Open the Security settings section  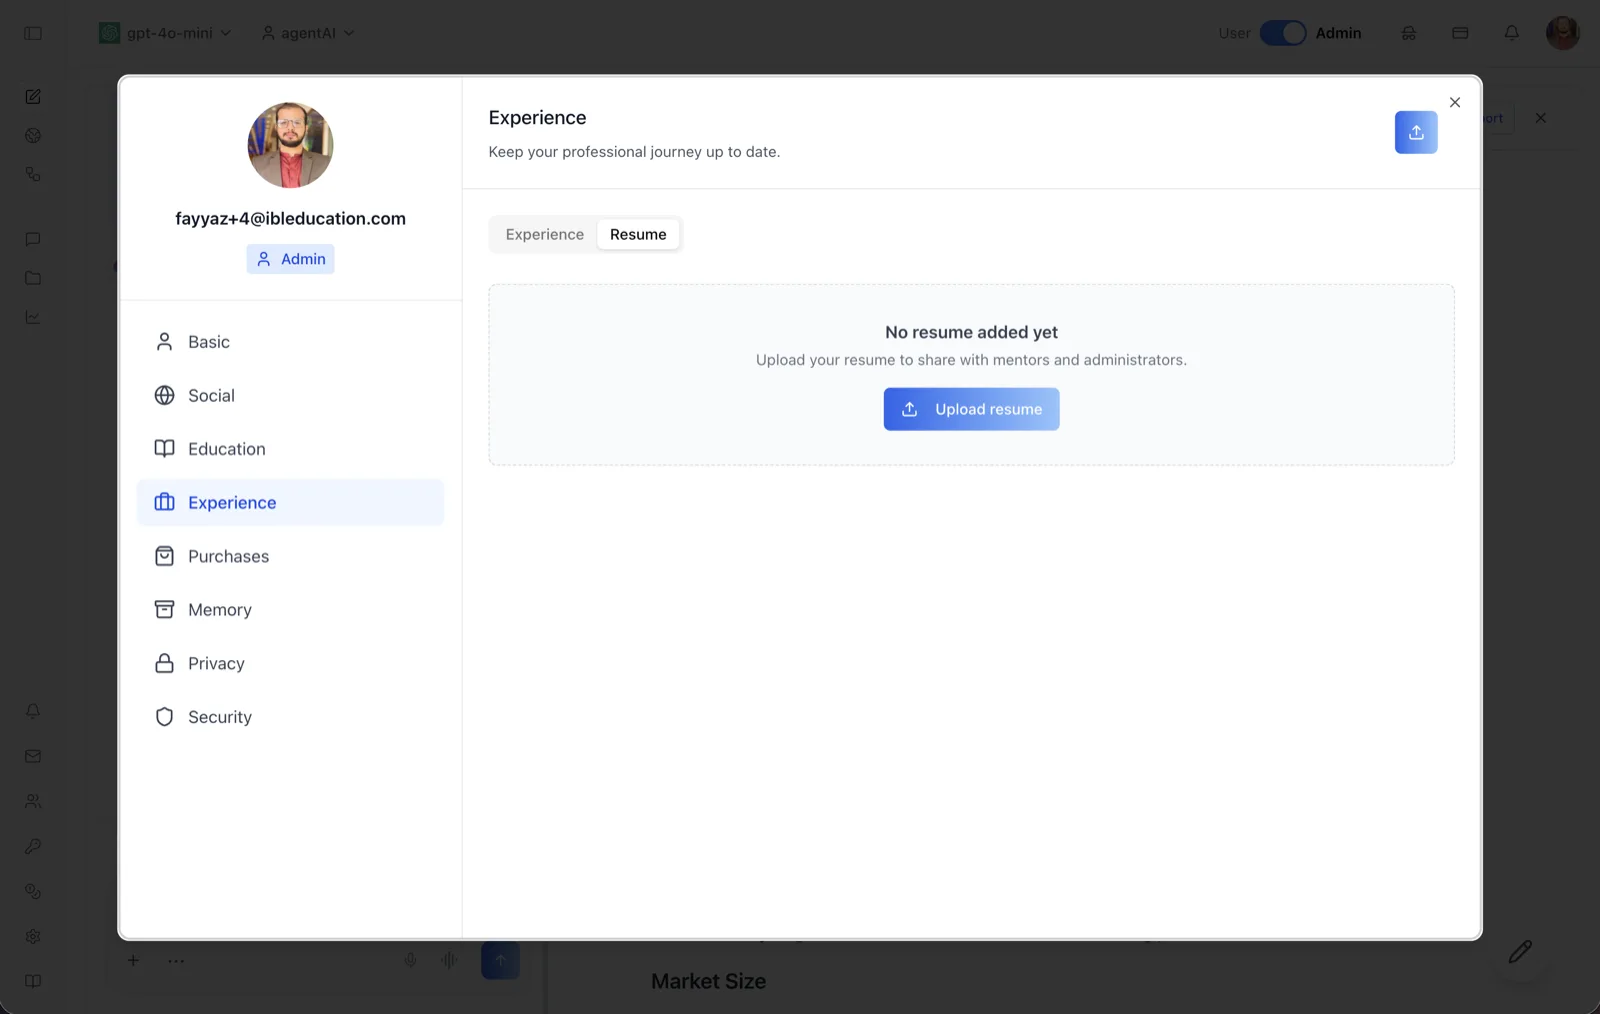click(290, 717)
